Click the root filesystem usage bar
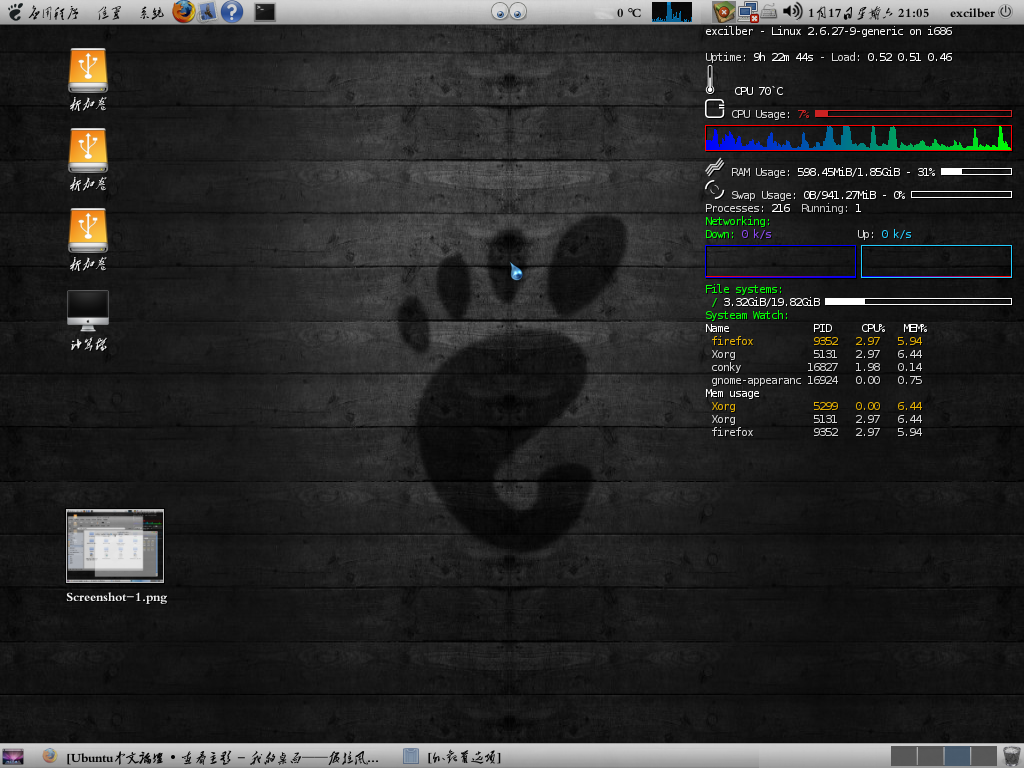Screen dimensions: 1024x768 (x=918, y=302)
